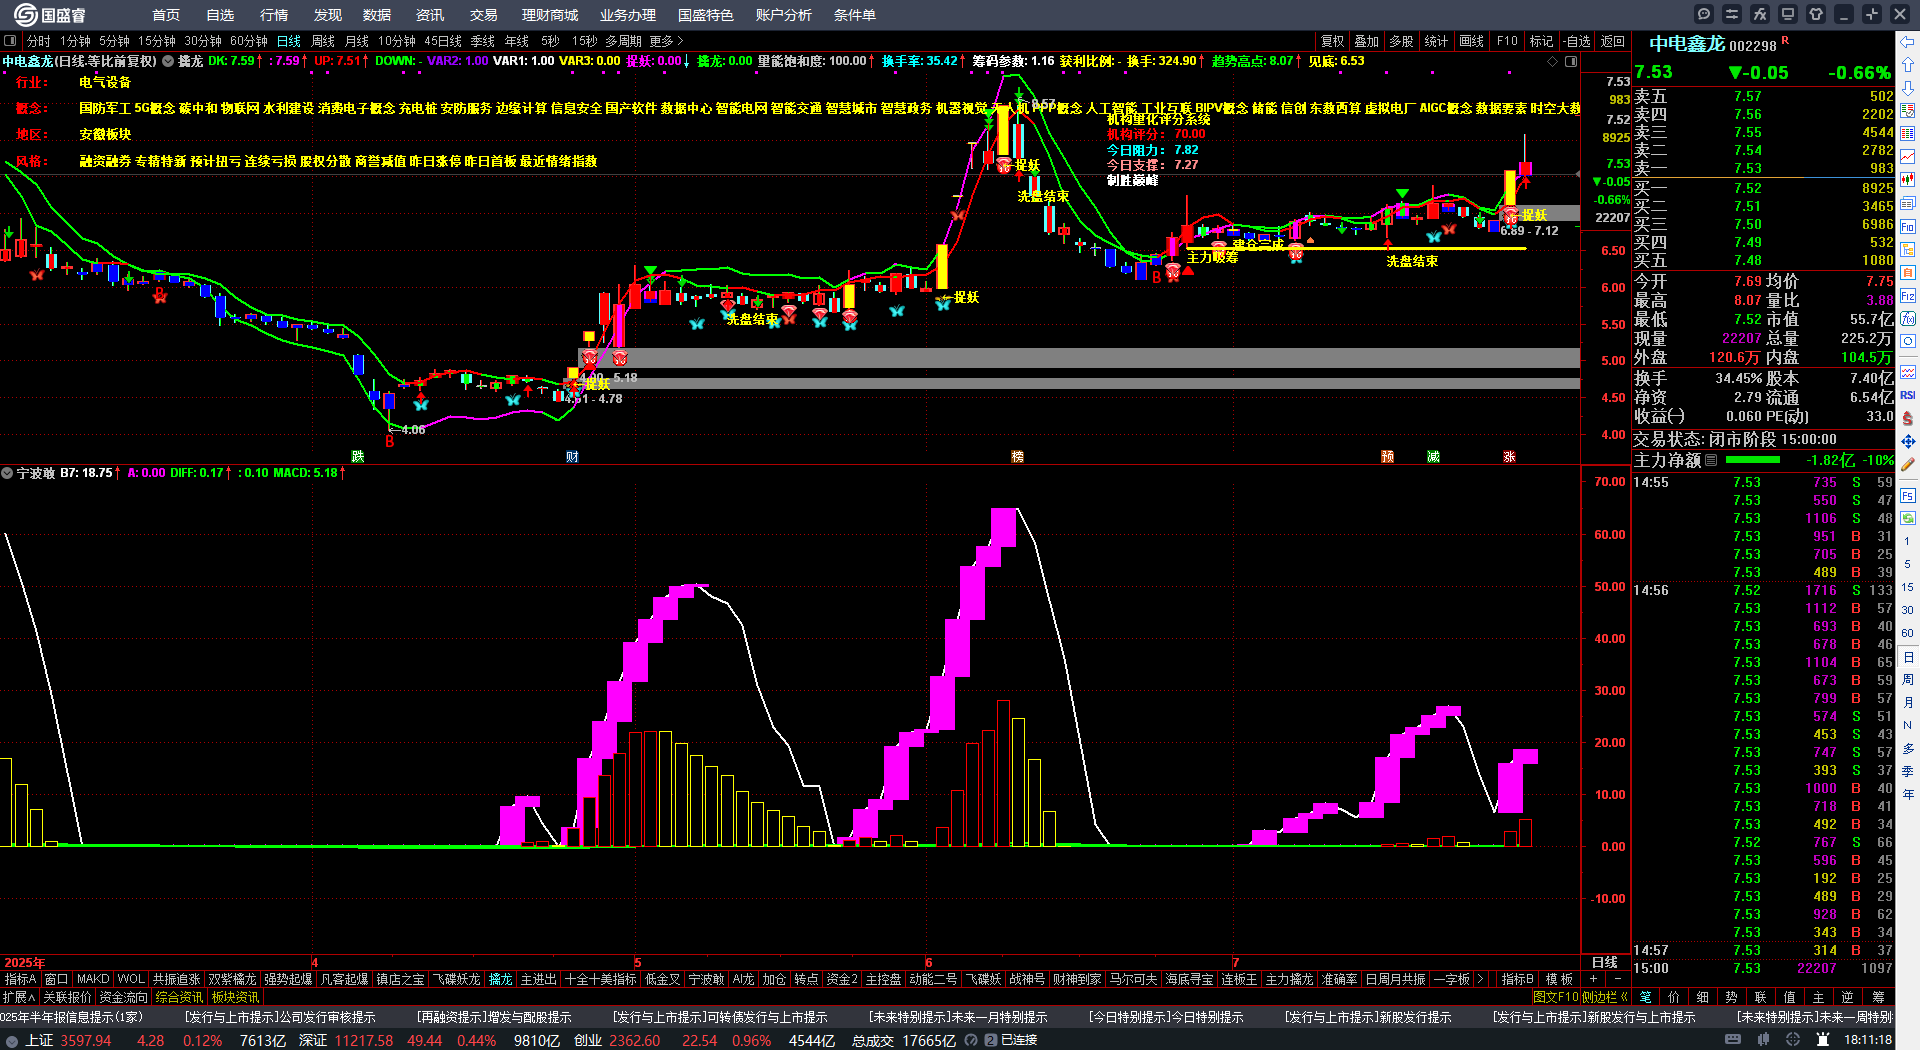Image resolution: width=1920 pixels, height=1050 pixels.
Task: Click the keyboard icon in status bar
Action: point(1733,1040)
